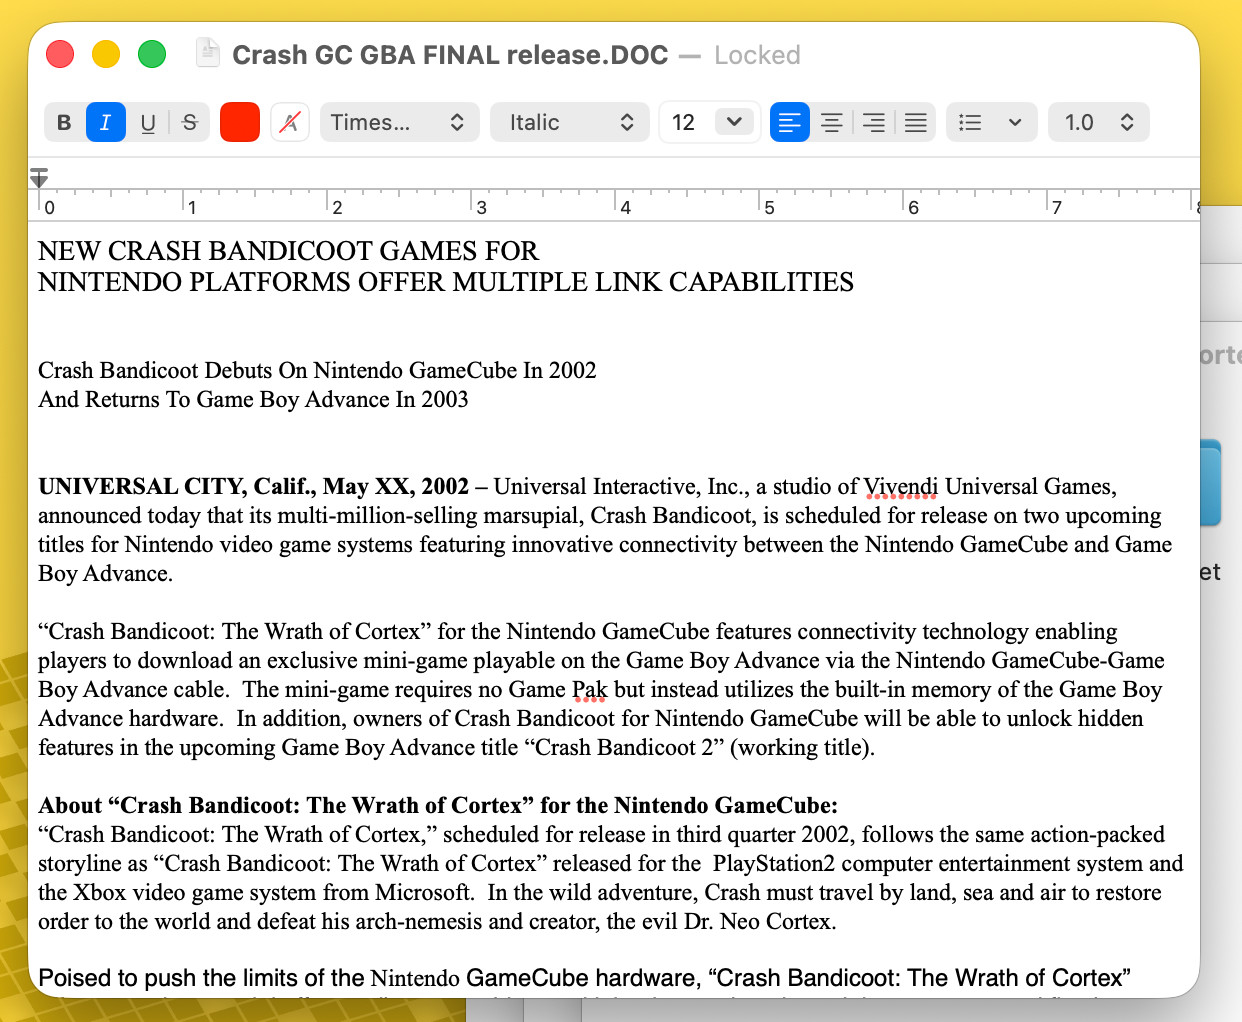Center align the text

[x=832, y=122]
